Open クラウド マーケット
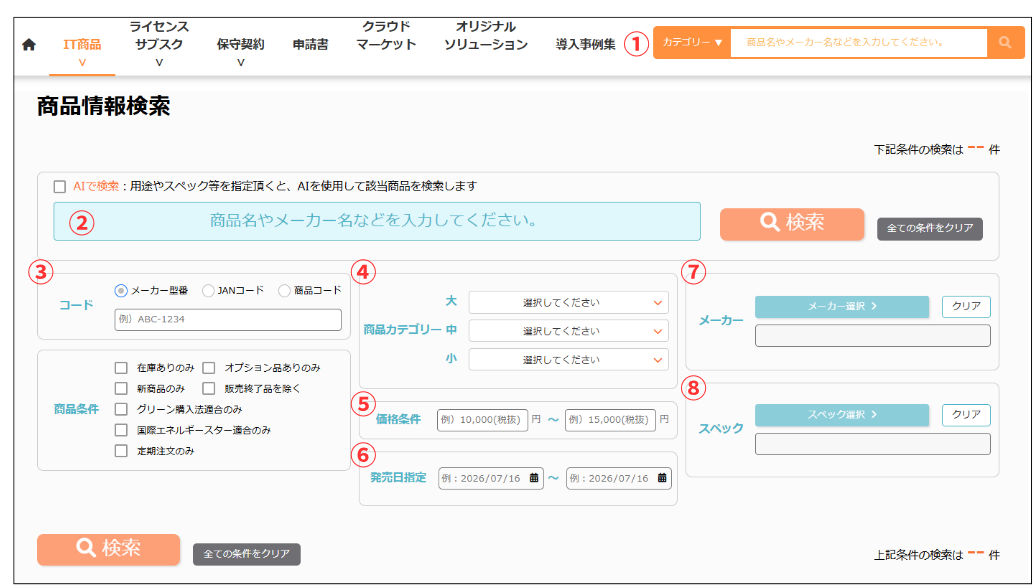 point(387,36)
